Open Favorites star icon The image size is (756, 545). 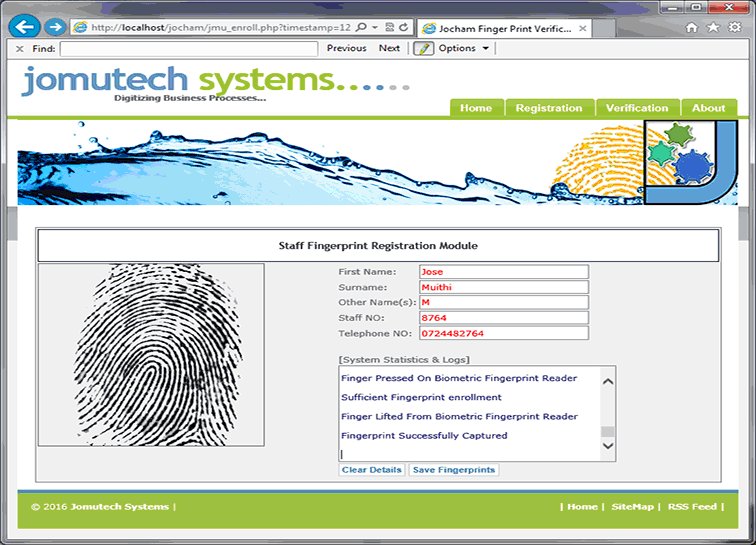coord(713,27)
